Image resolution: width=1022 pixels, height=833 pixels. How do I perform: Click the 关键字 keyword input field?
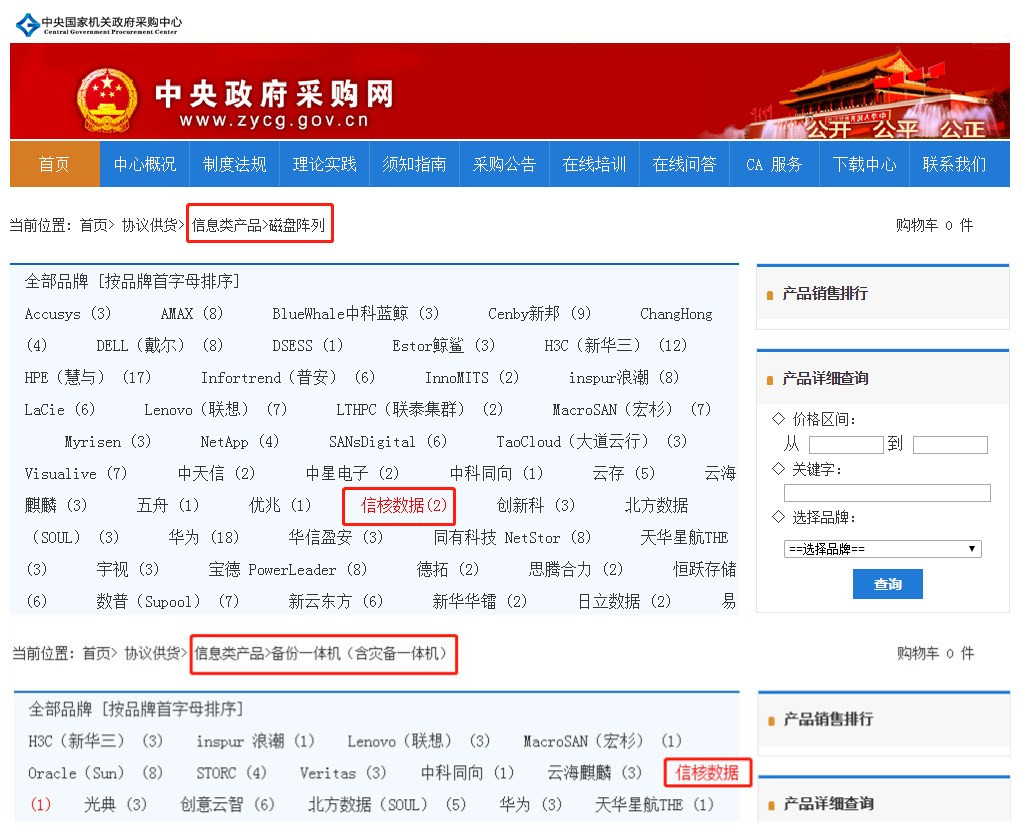click(x=887, y=493)
